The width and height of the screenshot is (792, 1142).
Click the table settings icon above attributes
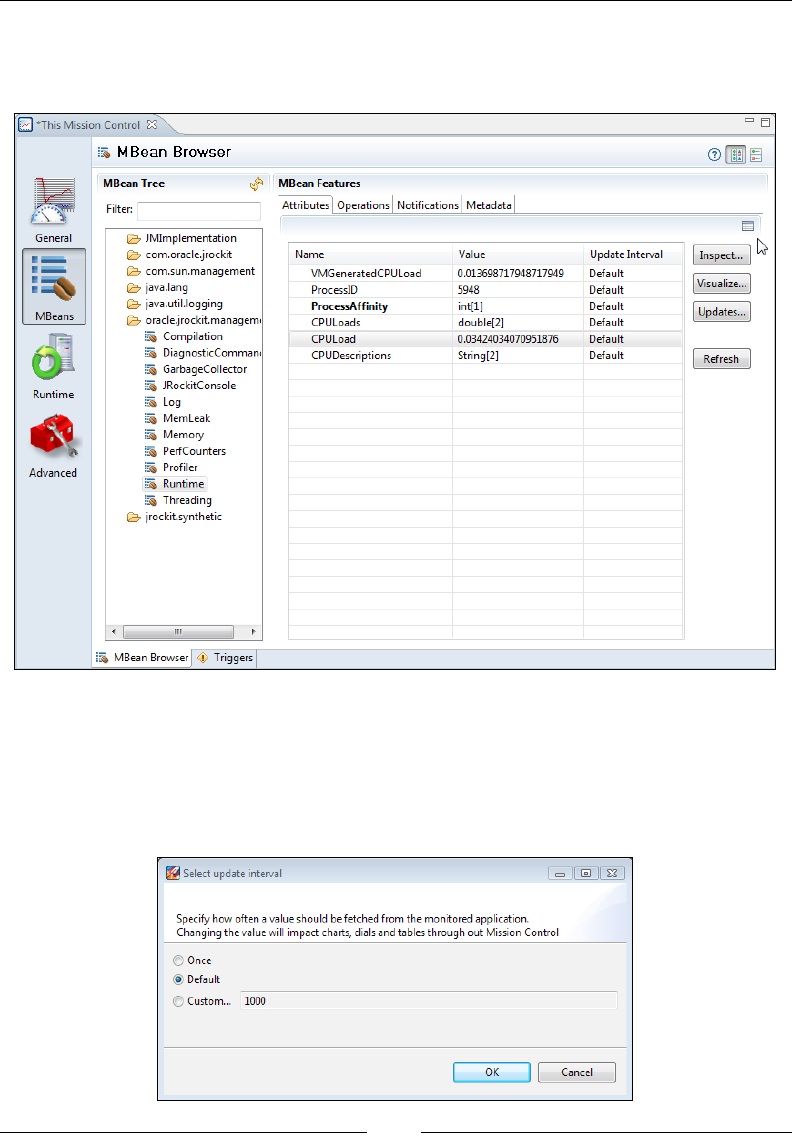tap(748, 226)
